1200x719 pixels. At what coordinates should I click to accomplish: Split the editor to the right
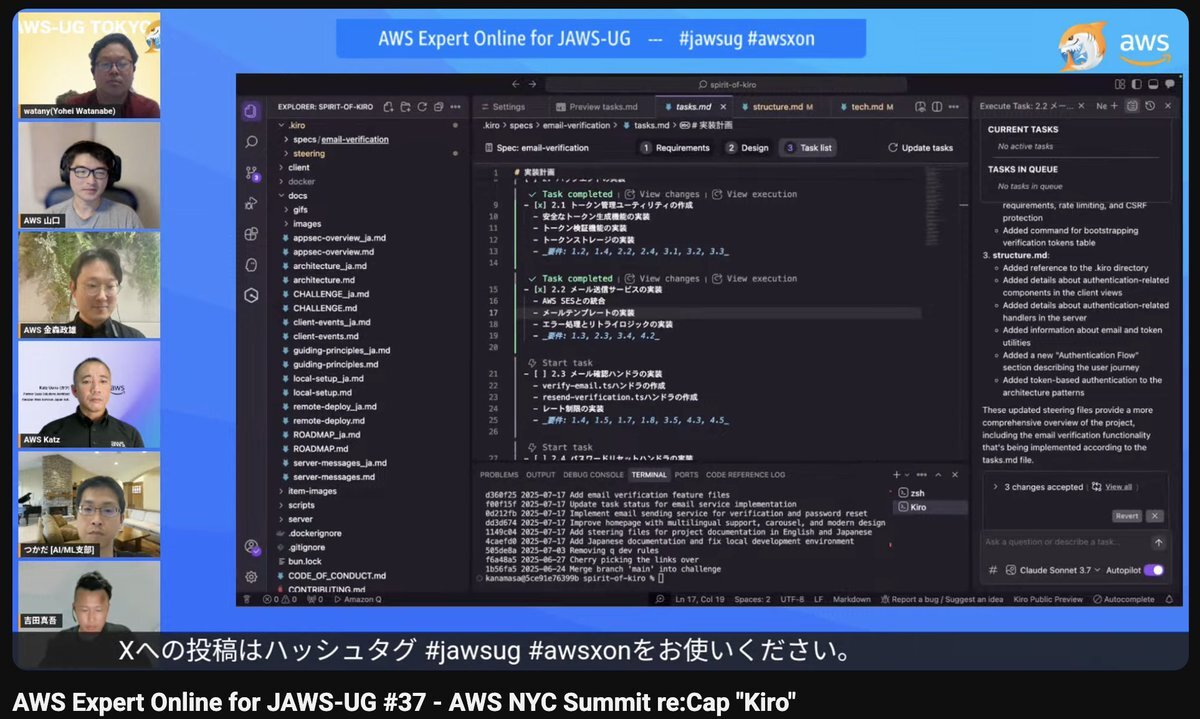click(936, 106)
